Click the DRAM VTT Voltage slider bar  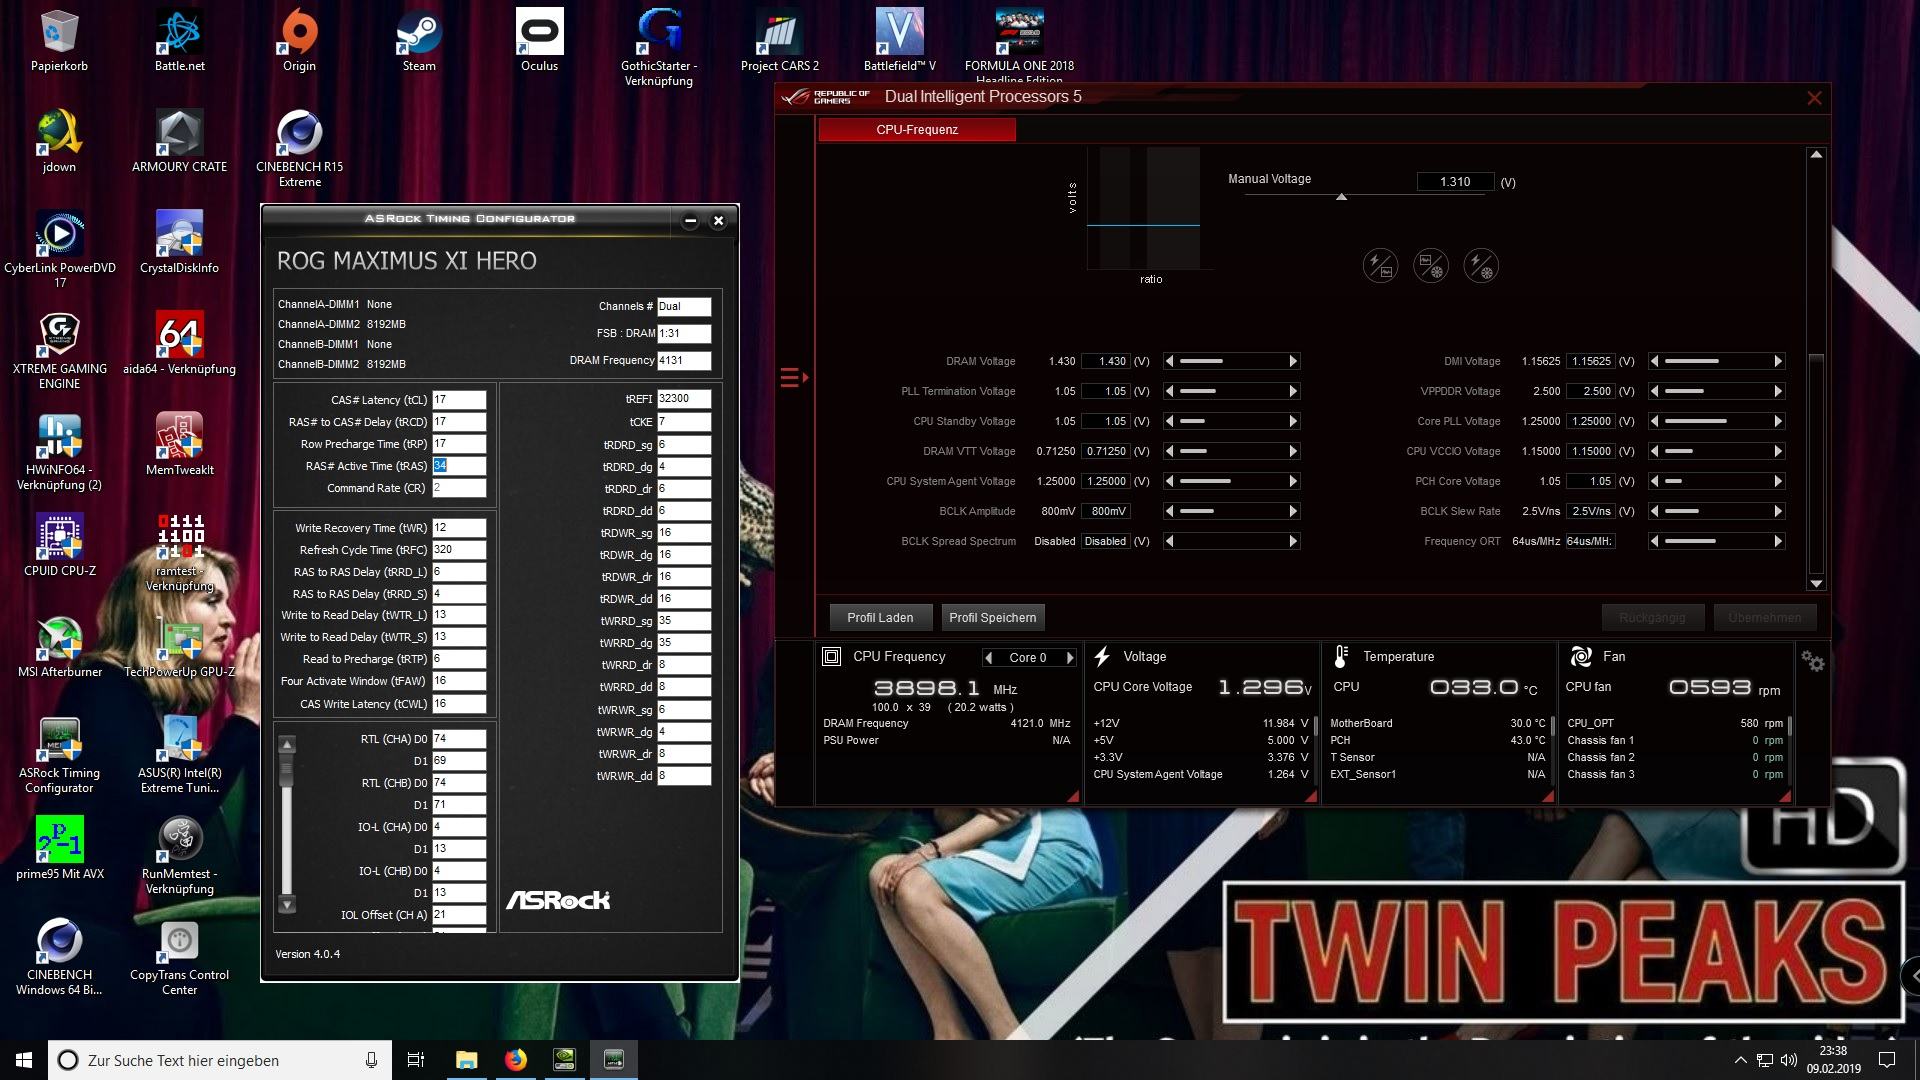(x=1231, y=451)
